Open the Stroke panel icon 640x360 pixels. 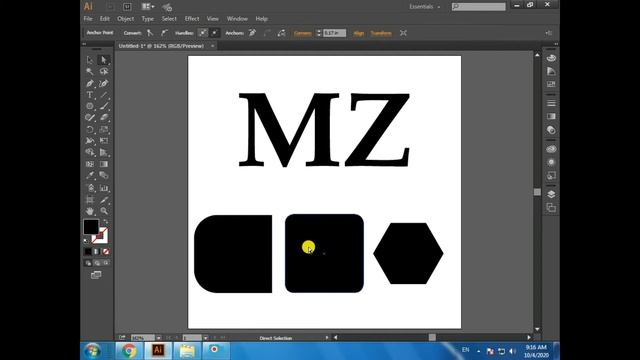(551, 103)
